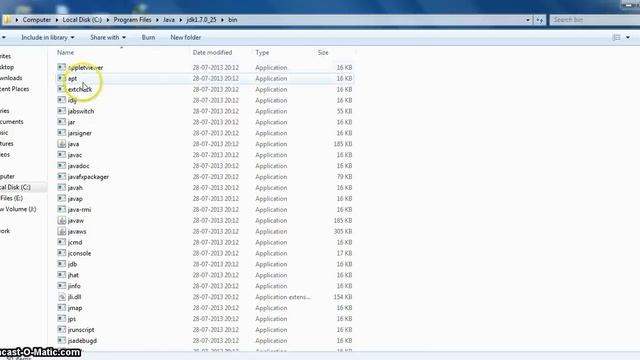This screenshot has height=360, width=640.
Task: Open the Share with dropdown
Action: (108, 38)
